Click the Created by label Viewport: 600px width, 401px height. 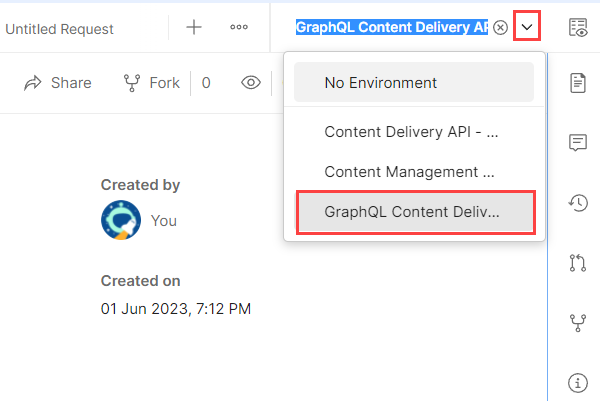(140, 185)
